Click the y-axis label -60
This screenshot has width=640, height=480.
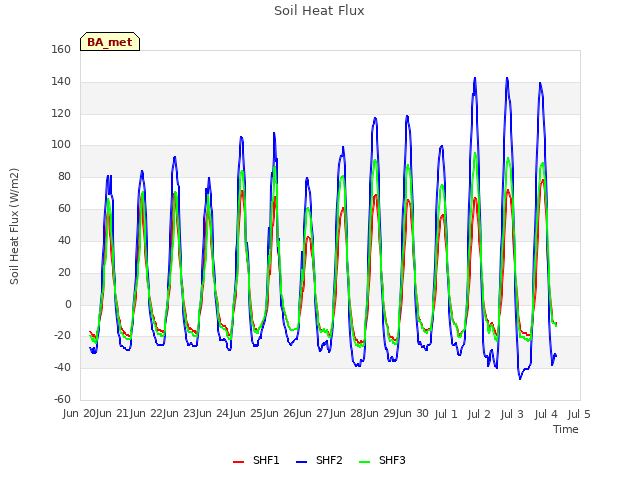62,399
